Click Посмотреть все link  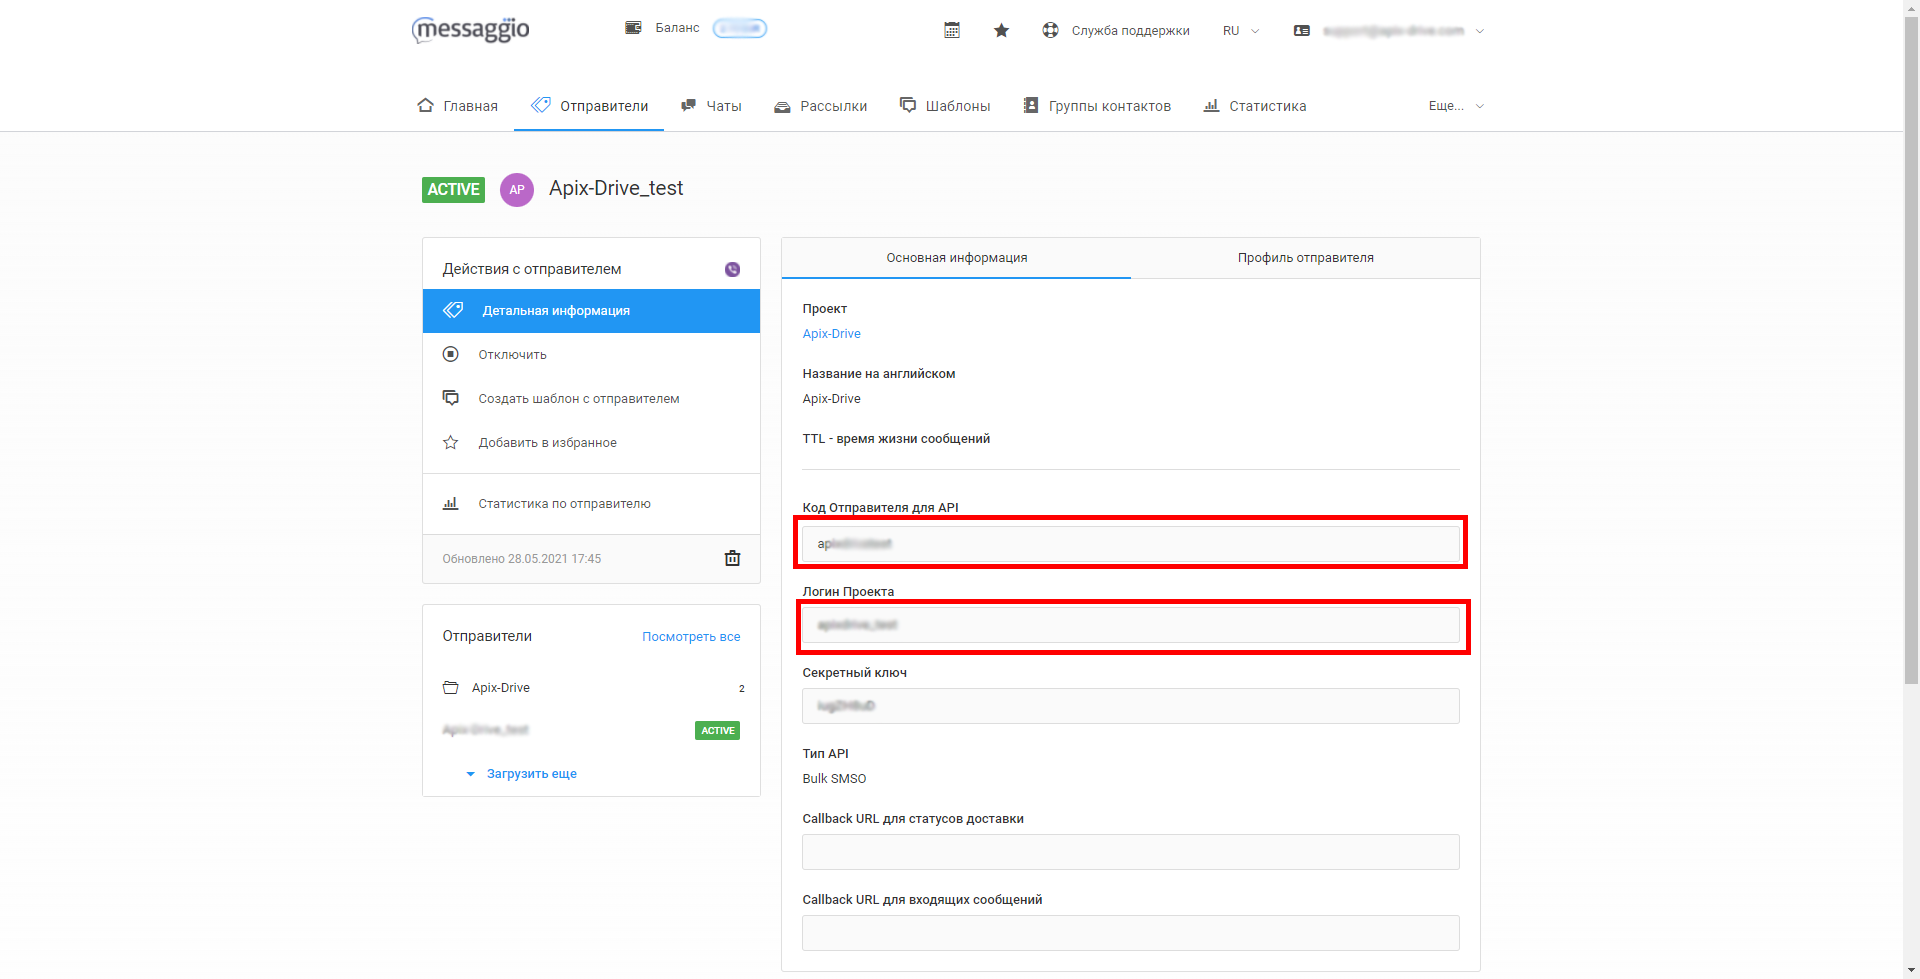pyautogui.click(x=691, y=637)
